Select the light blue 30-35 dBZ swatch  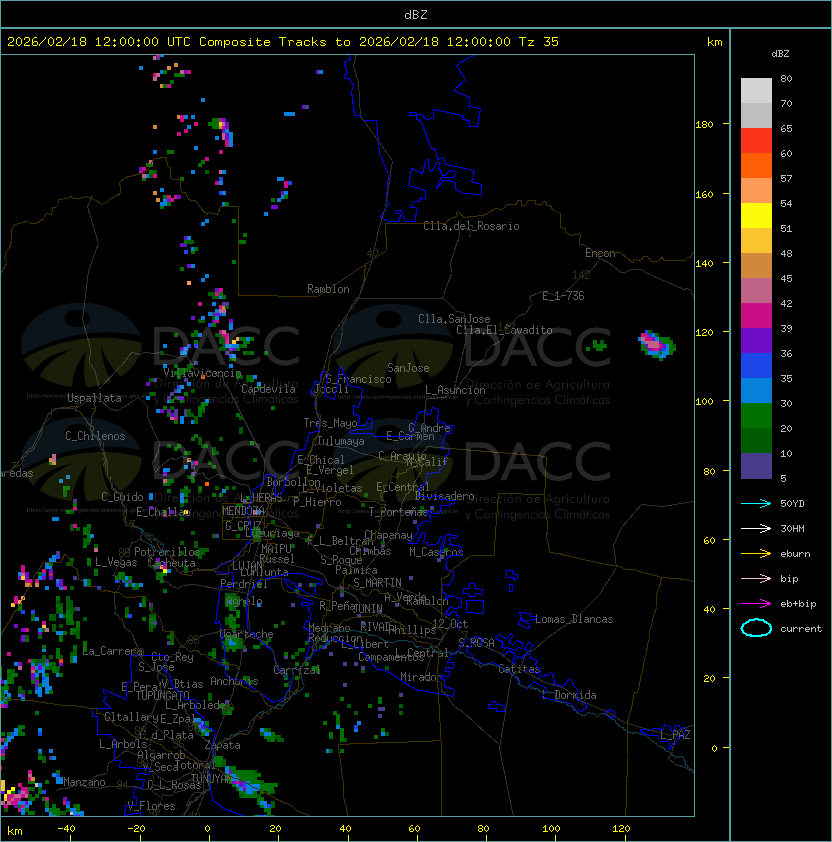(x=756, y=390)
